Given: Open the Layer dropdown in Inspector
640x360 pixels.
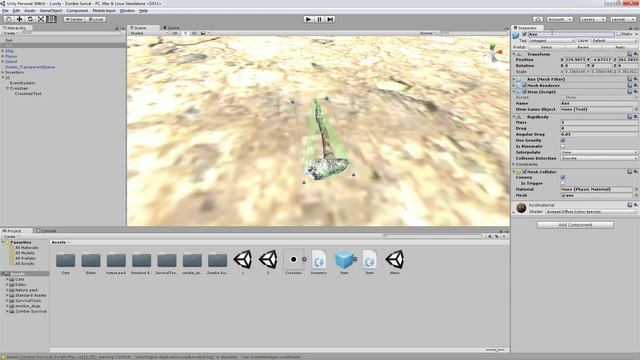Looking at the screenshot, I should (614, 41).
